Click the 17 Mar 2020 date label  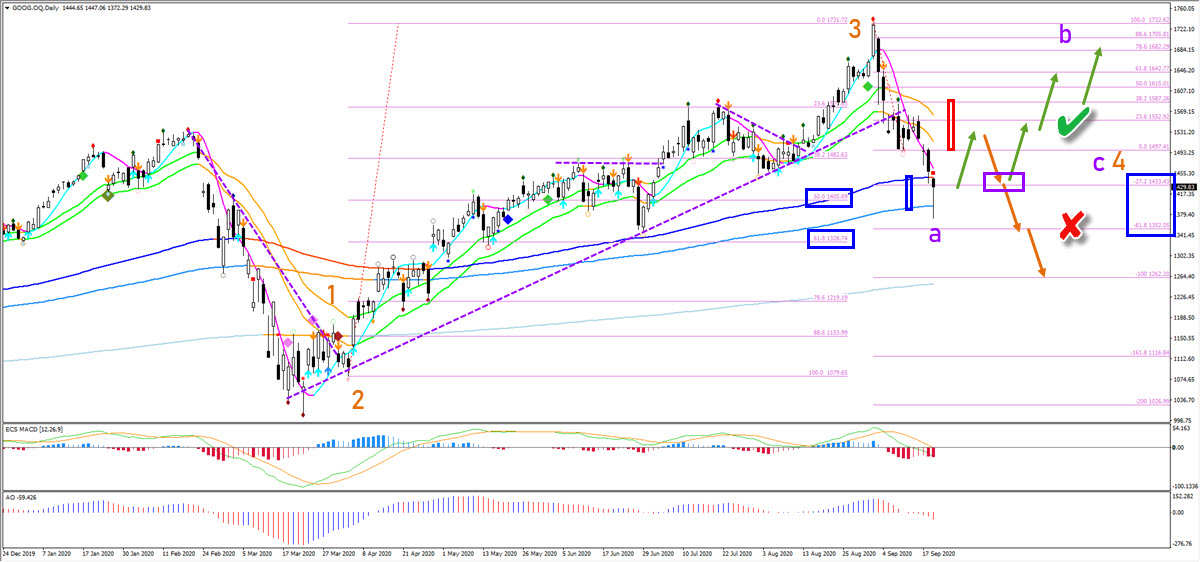click(x=297, y=553)
